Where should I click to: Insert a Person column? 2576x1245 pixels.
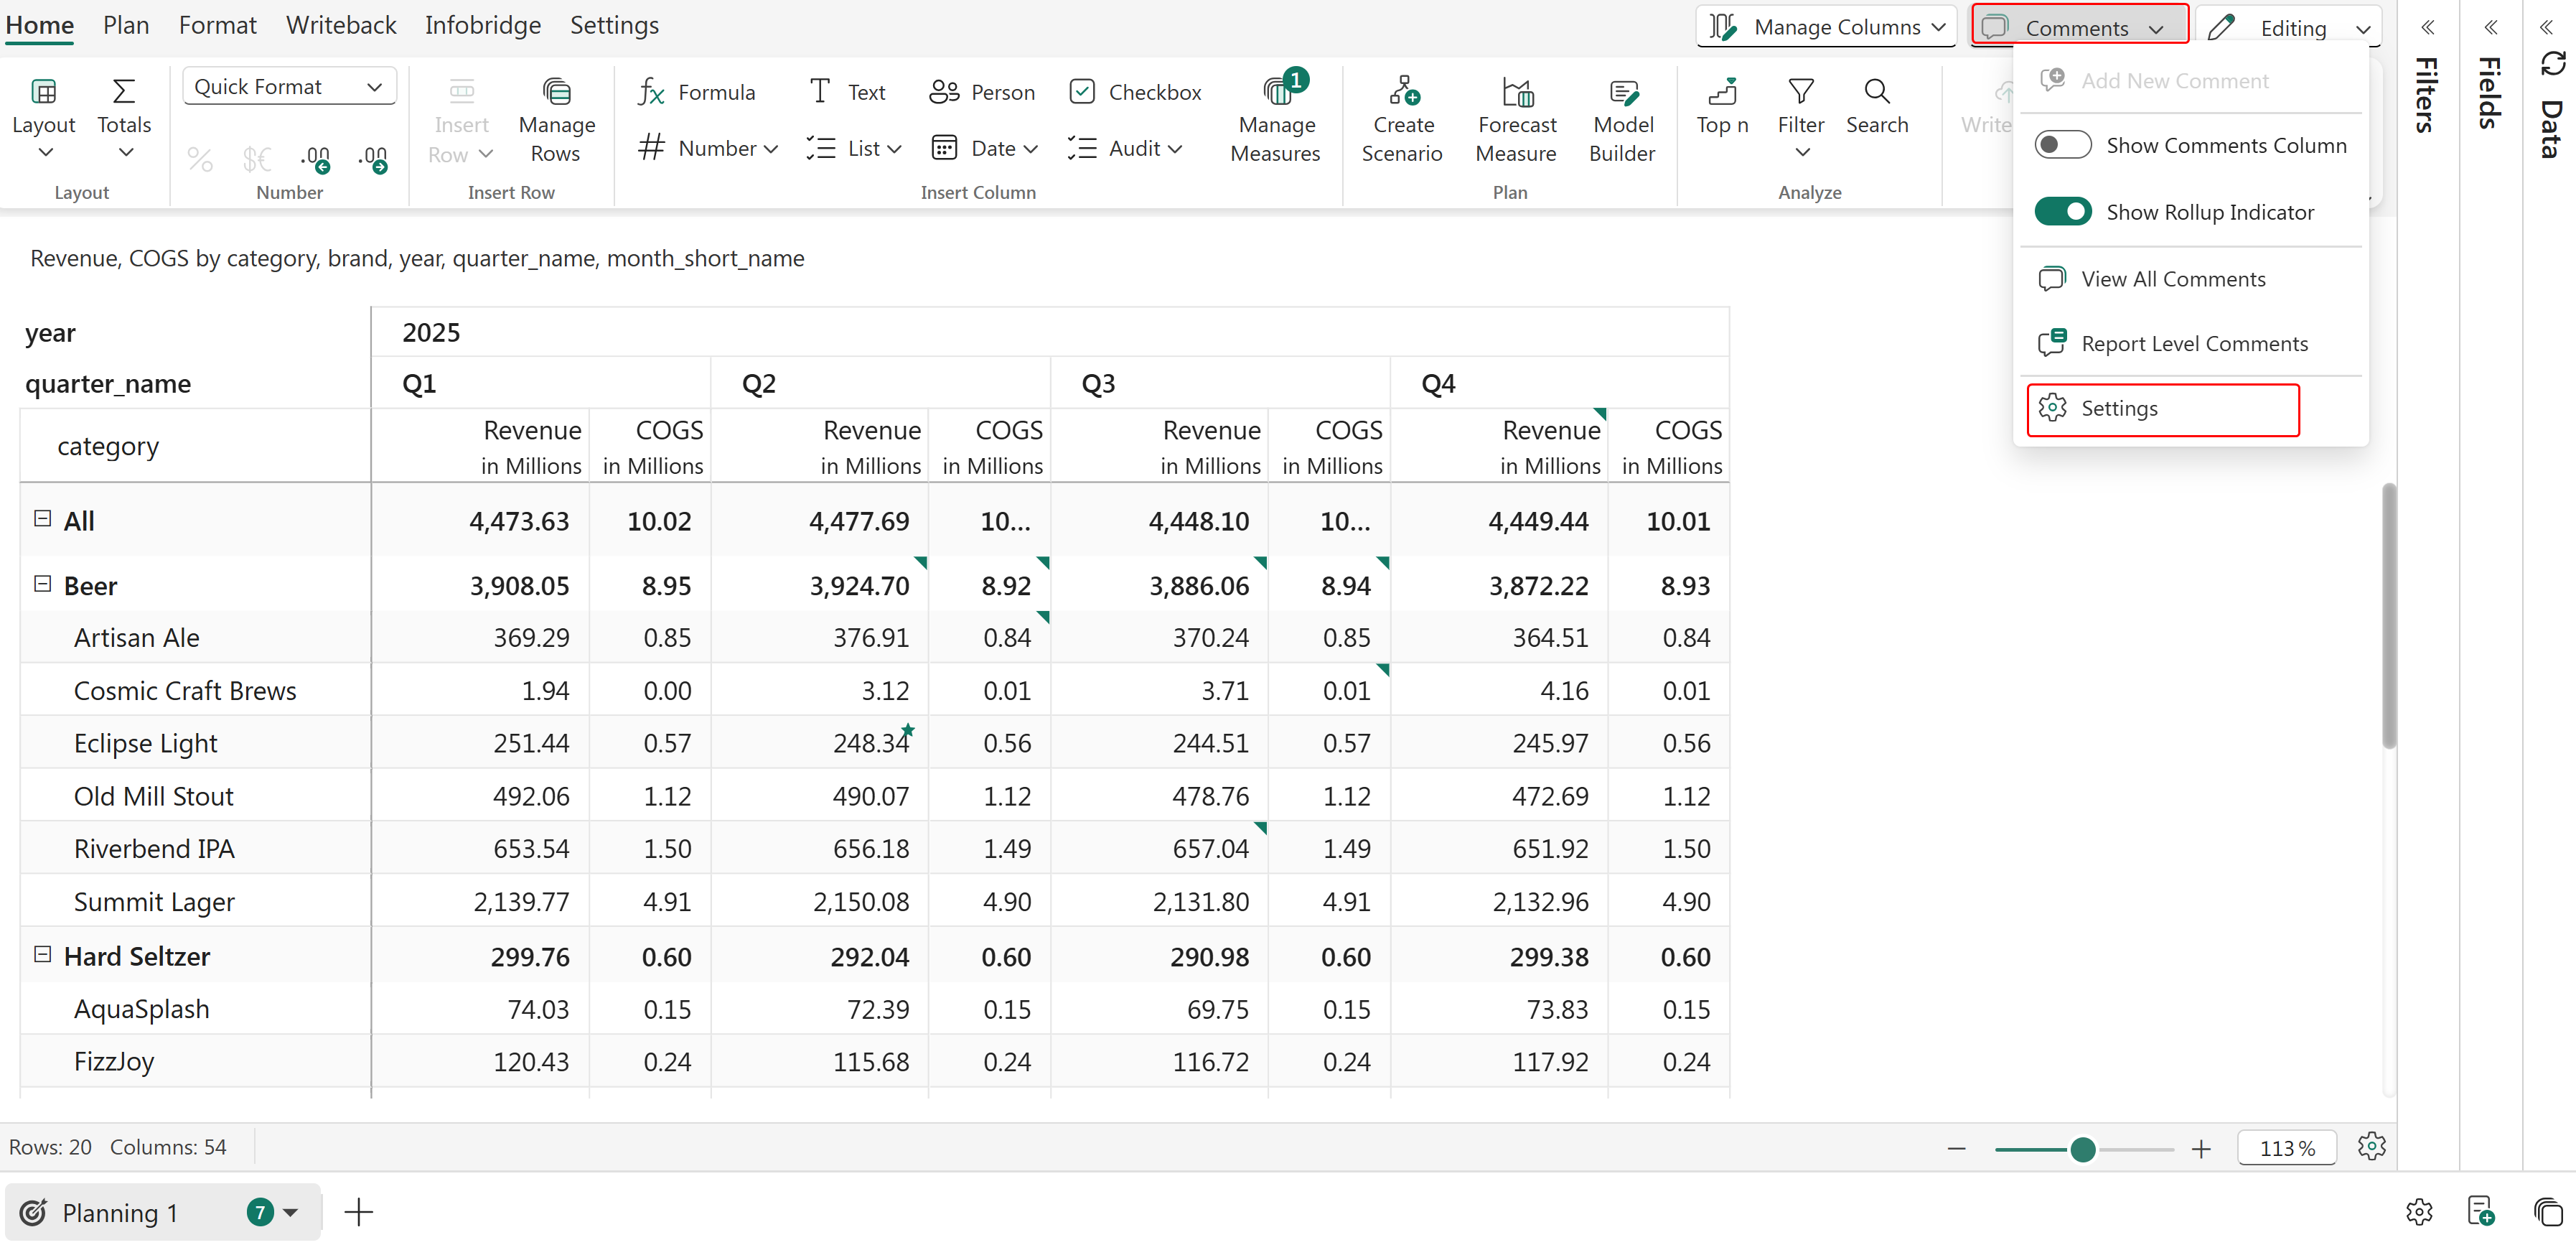[982, 92]
